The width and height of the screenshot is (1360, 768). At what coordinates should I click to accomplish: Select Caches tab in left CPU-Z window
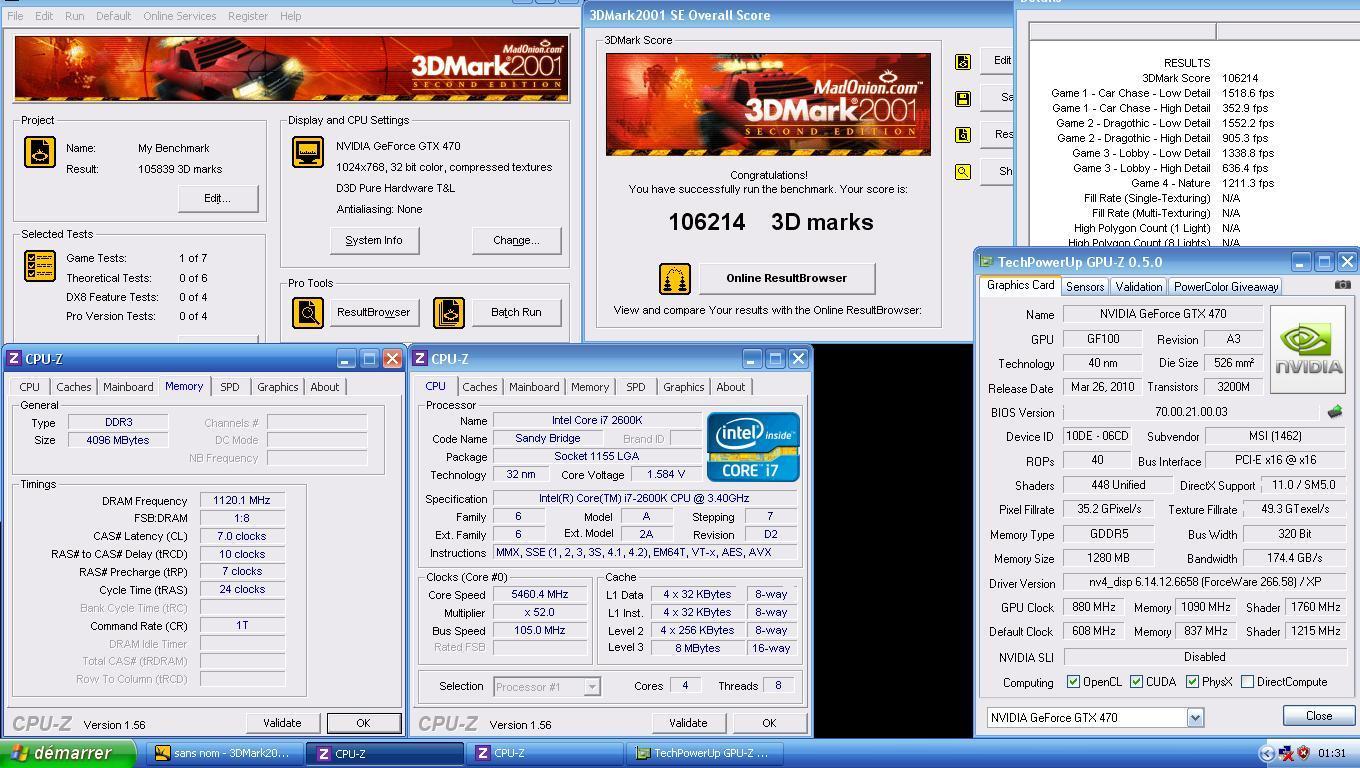73,387
